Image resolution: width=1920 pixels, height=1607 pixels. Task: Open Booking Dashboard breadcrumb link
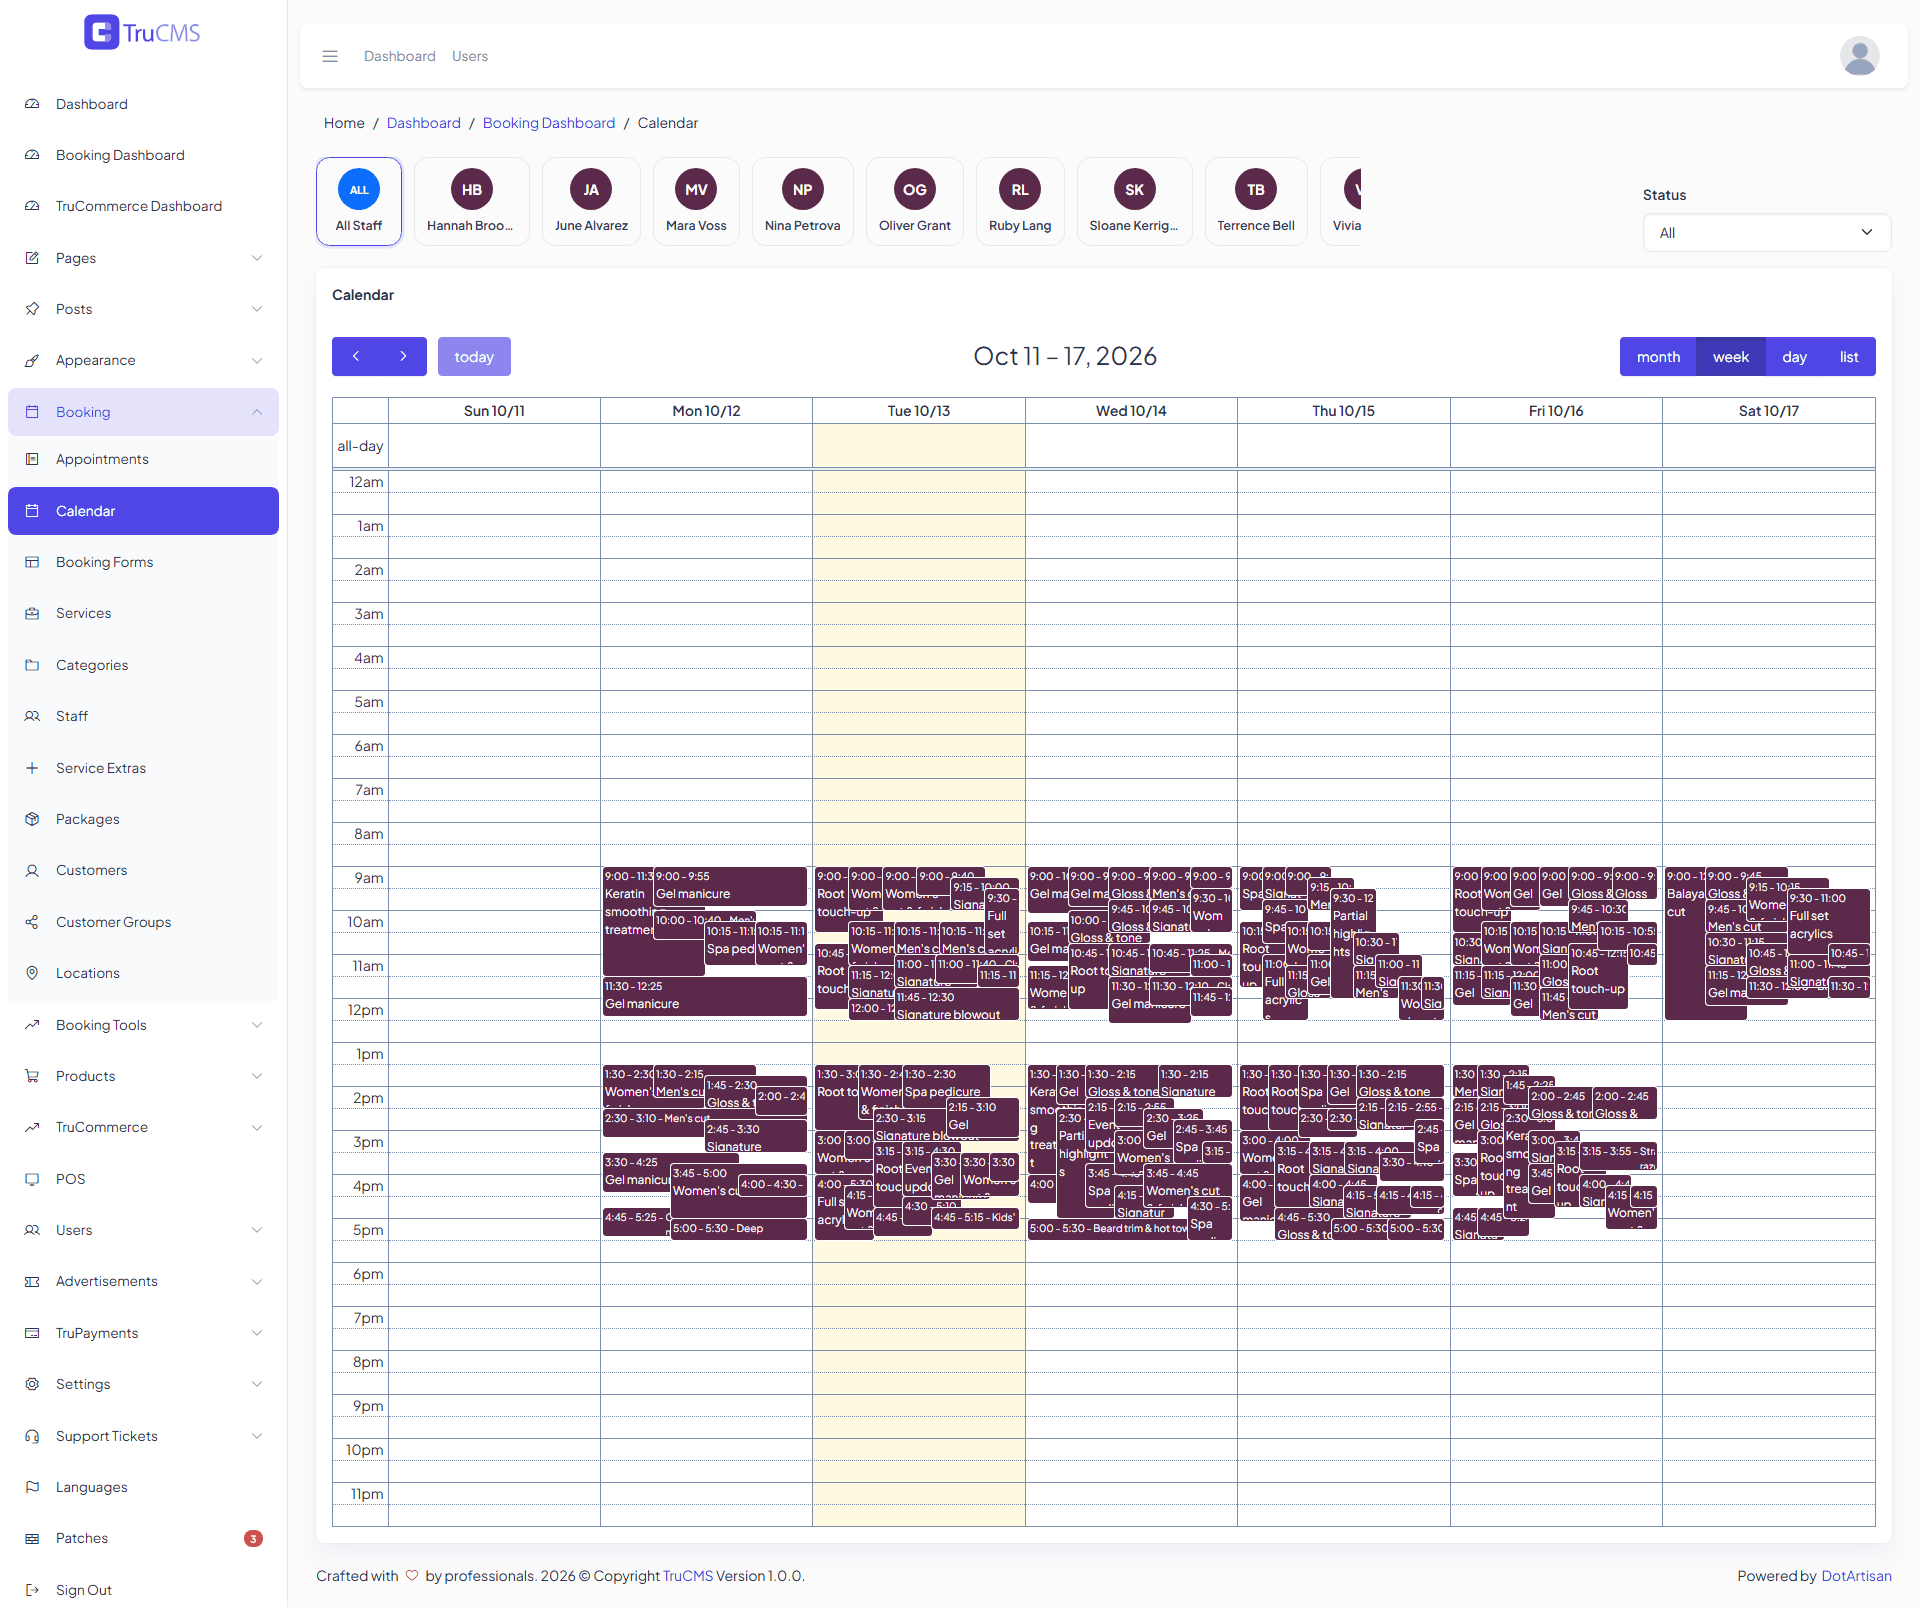coord(549,123)
